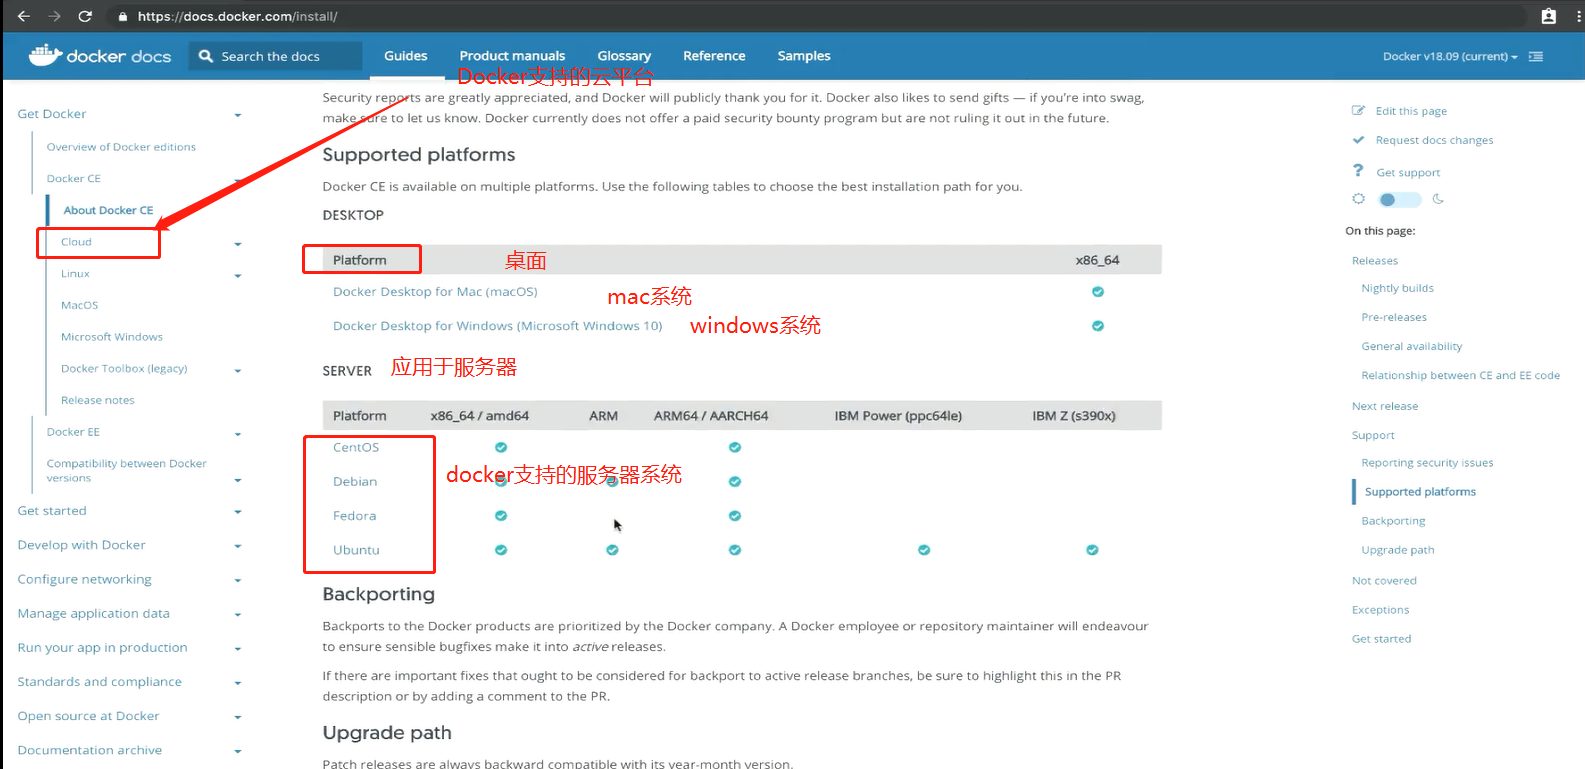
Task: Expand Manage application data arrow
Action: 238,615
